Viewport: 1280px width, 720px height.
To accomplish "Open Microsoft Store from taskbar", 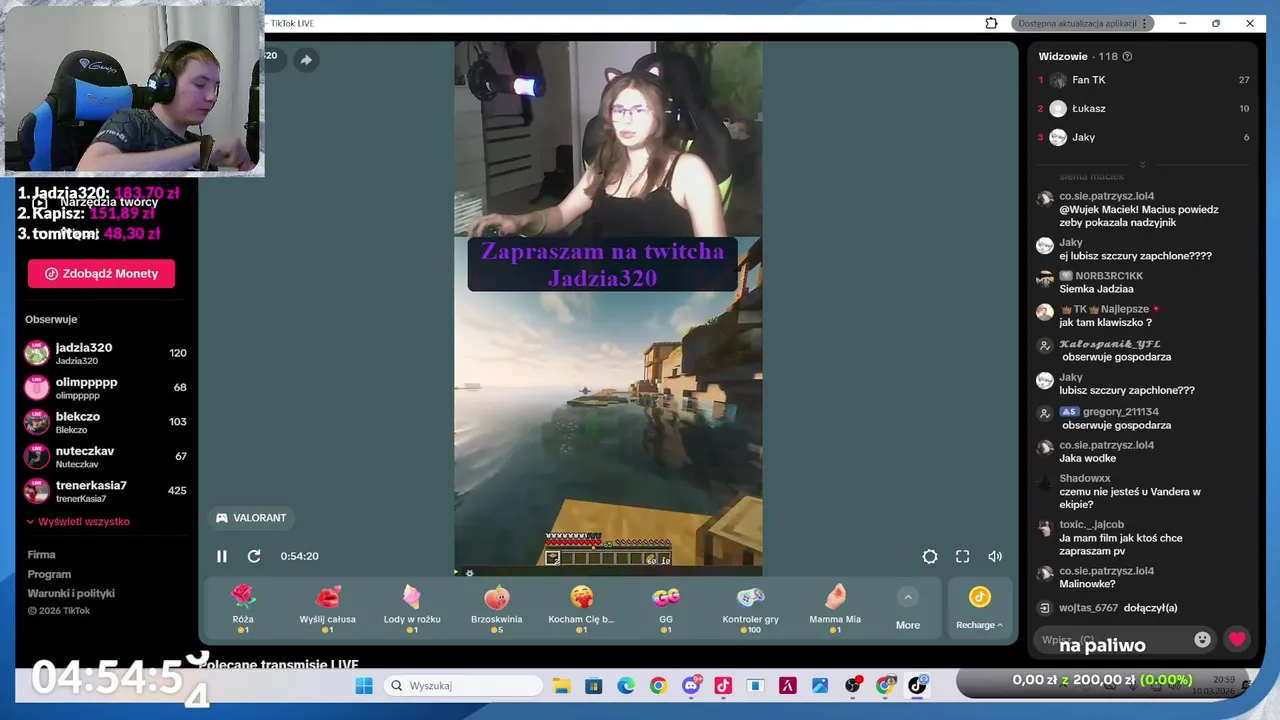I will point(594,685).
